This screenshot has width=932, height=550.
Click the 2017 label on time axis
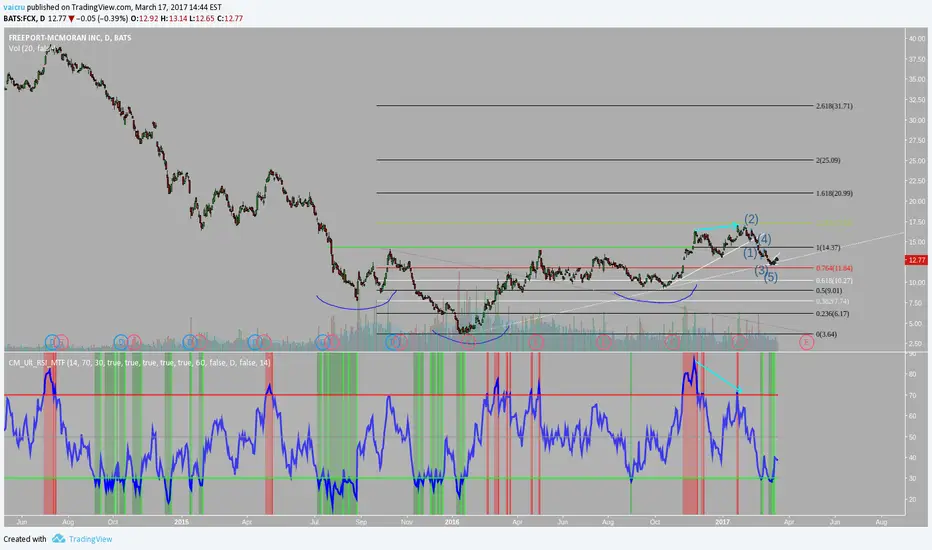click(722, 522)
